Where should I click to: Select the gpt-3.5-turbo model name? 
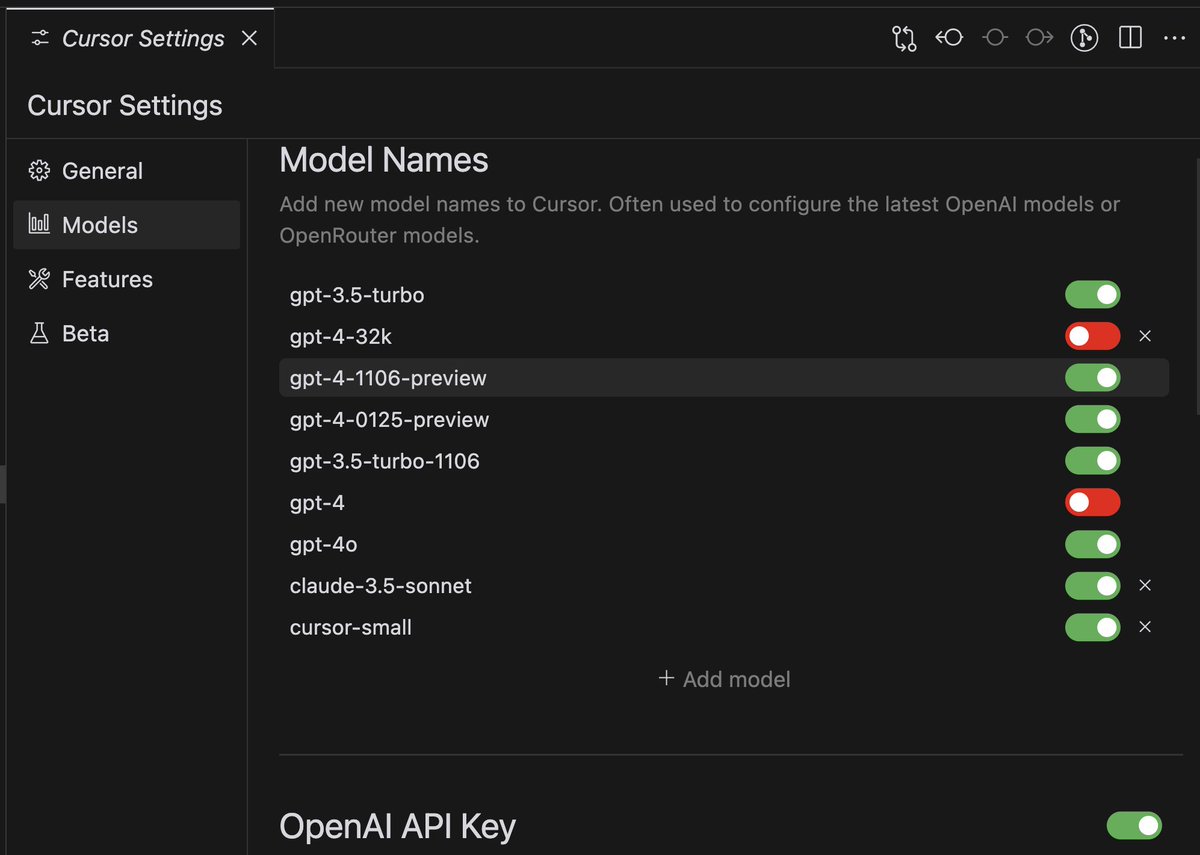click(x=357, y=295)
